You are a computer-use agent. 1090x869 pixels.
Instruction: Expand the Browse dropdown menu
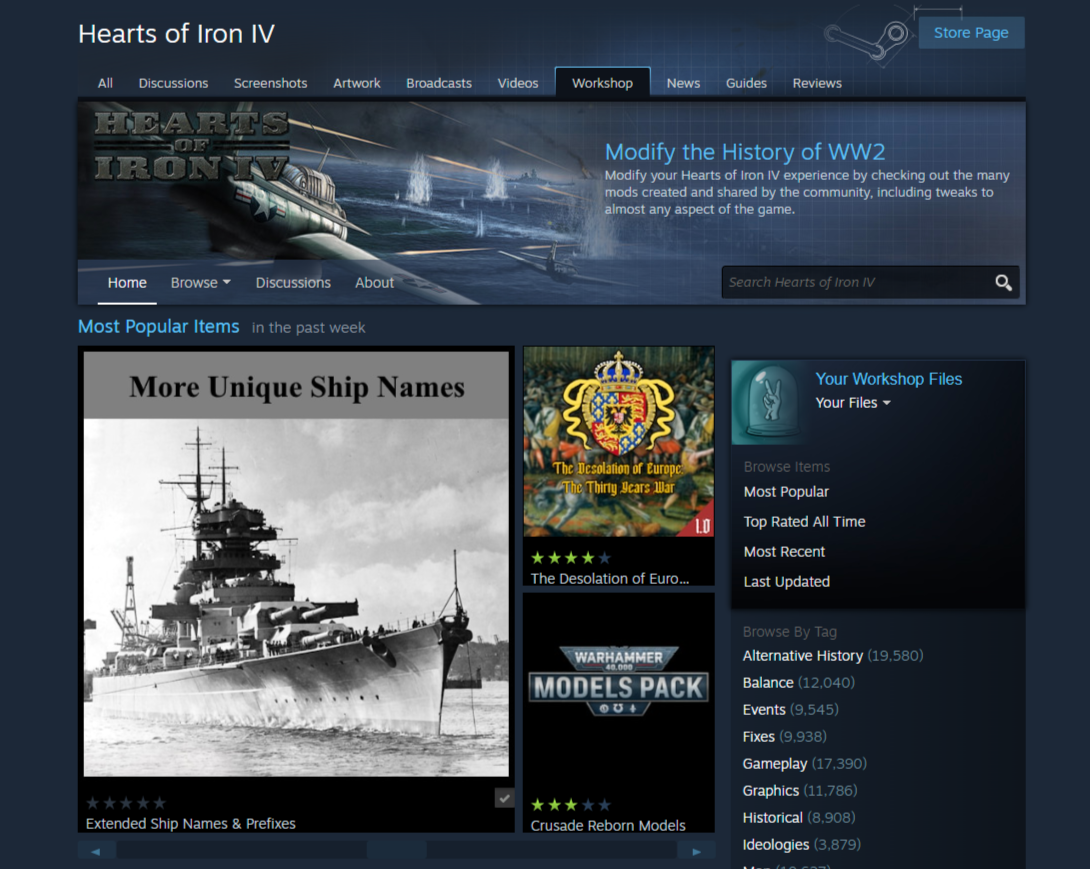click(x=200, y=283)
